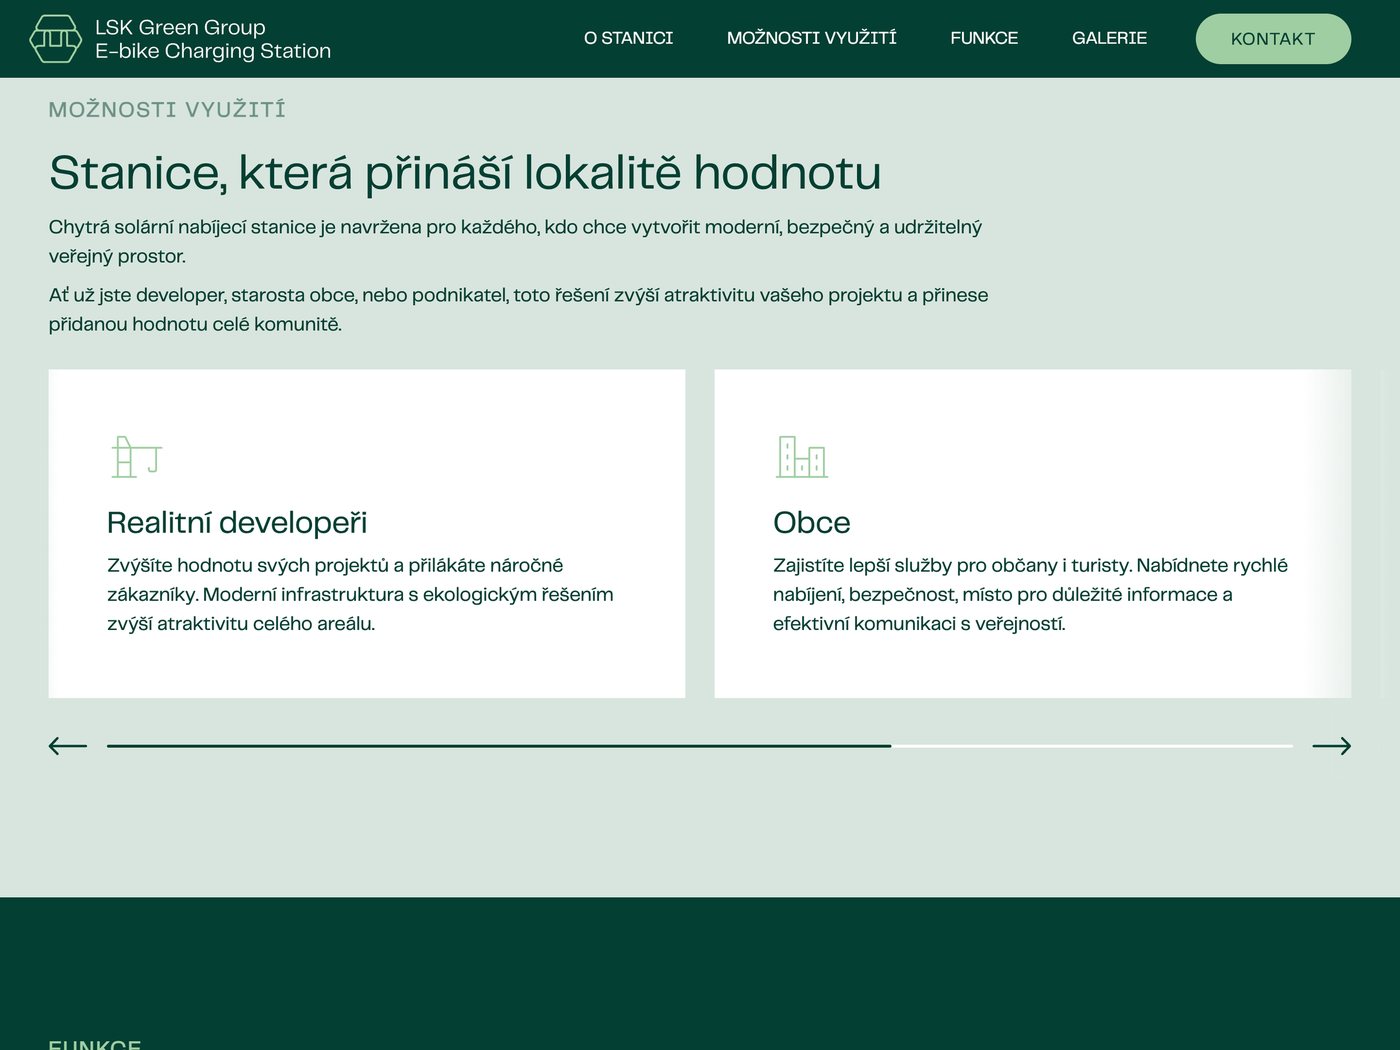Click the MOŽNOSTI VYUŽITÍ section label
The width and height of the screenshot is (1400, 1050).
coord(167,110)
